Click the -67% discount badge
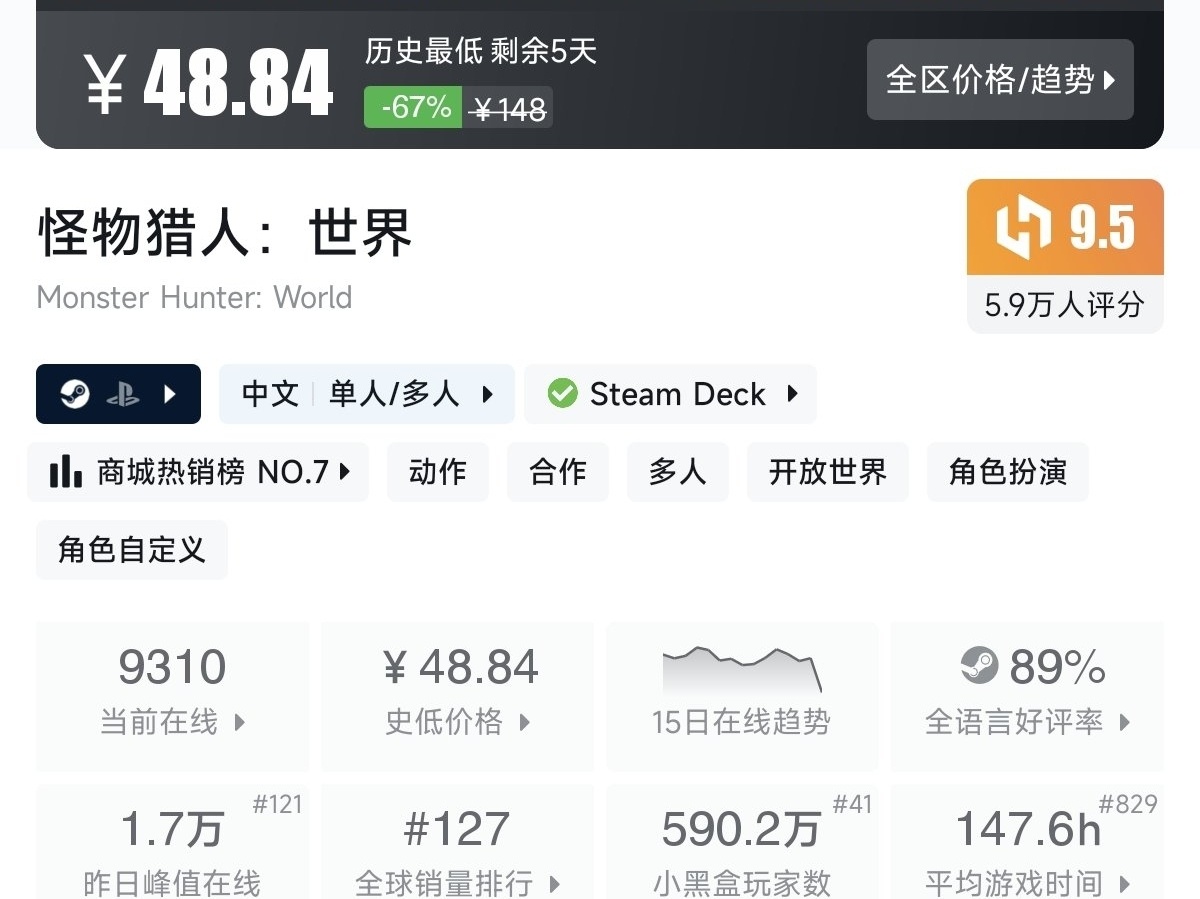The height and width of the screenshot is (899, 1200). tap(413, 107)
